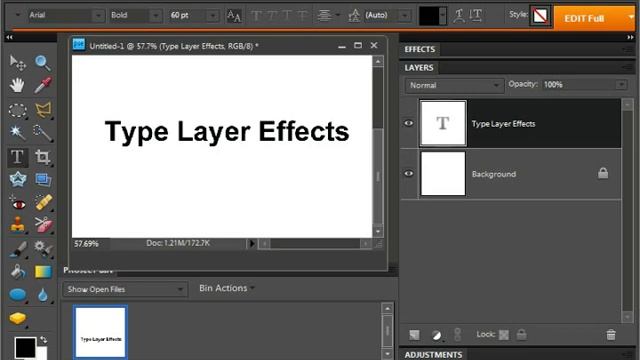Select the Smart Brush gear tool
The width and height of the screenshot is (640, 360).
point(42,249)
